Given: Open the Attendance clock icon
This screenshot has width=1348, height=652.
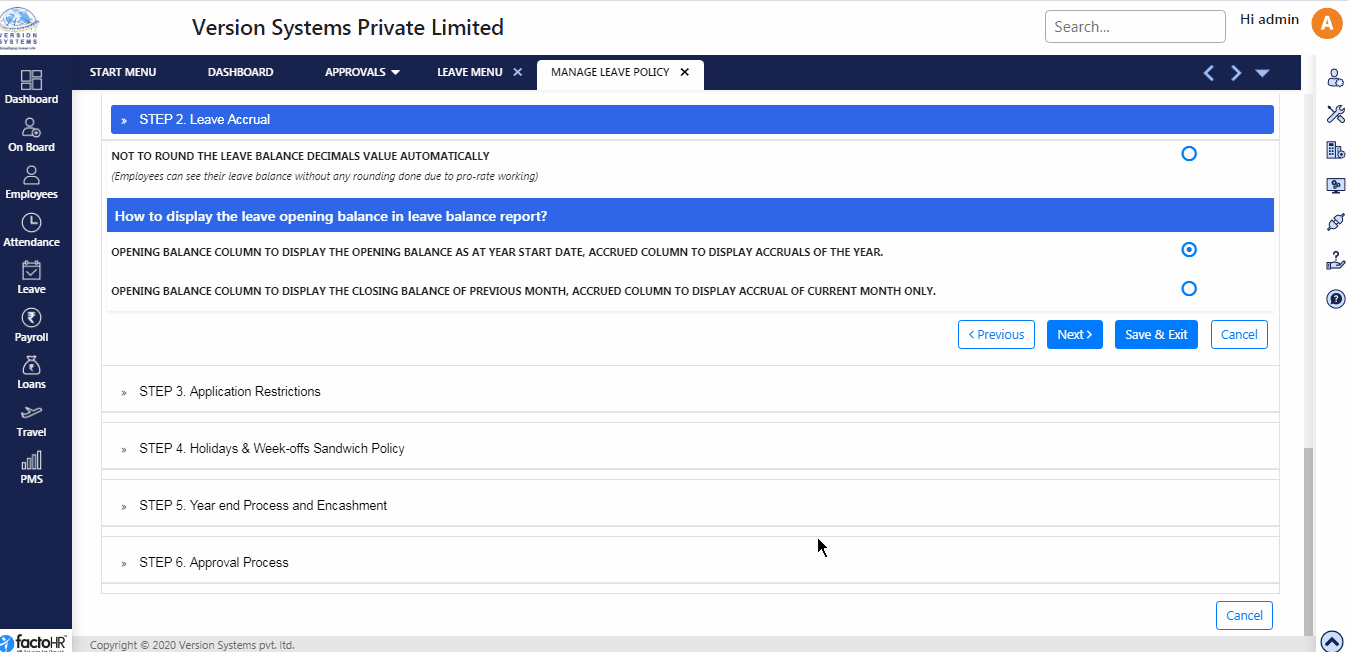Looking at the screenshot, I should (31, 228).
